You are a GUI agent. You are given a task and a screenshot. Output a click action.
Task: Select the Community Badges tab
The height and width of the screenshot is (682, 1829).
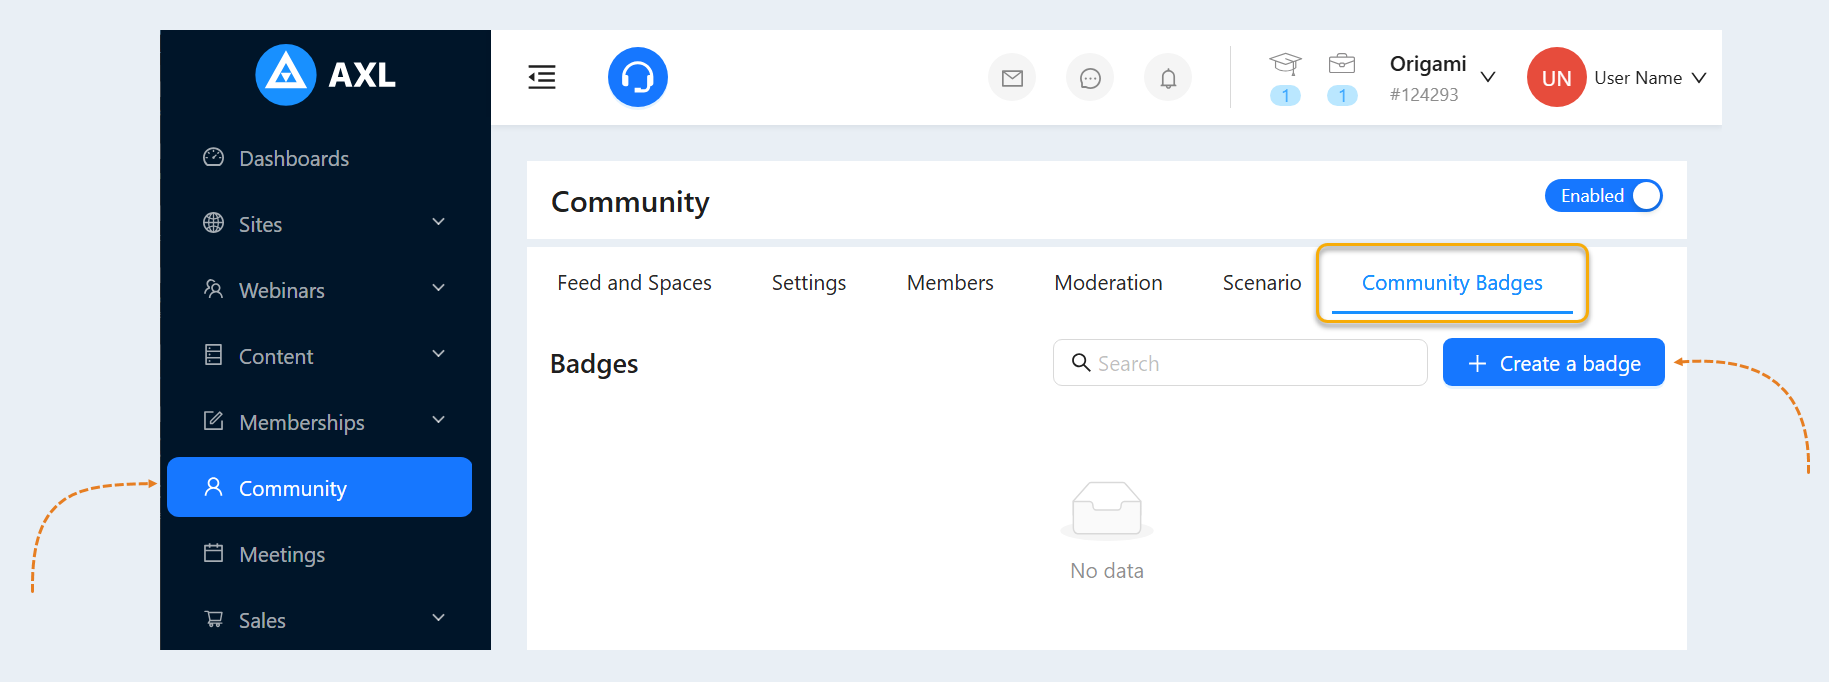[1452, 283]
